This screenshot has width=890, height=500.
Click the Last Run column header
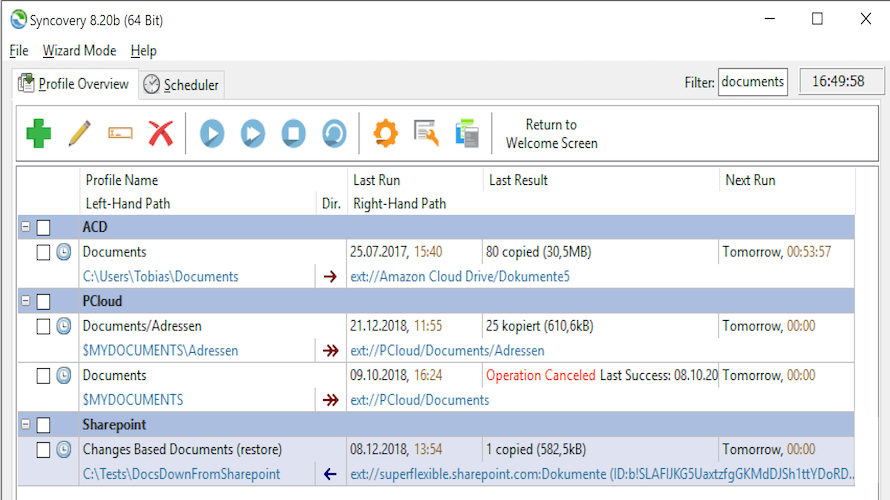coord(377,180)
